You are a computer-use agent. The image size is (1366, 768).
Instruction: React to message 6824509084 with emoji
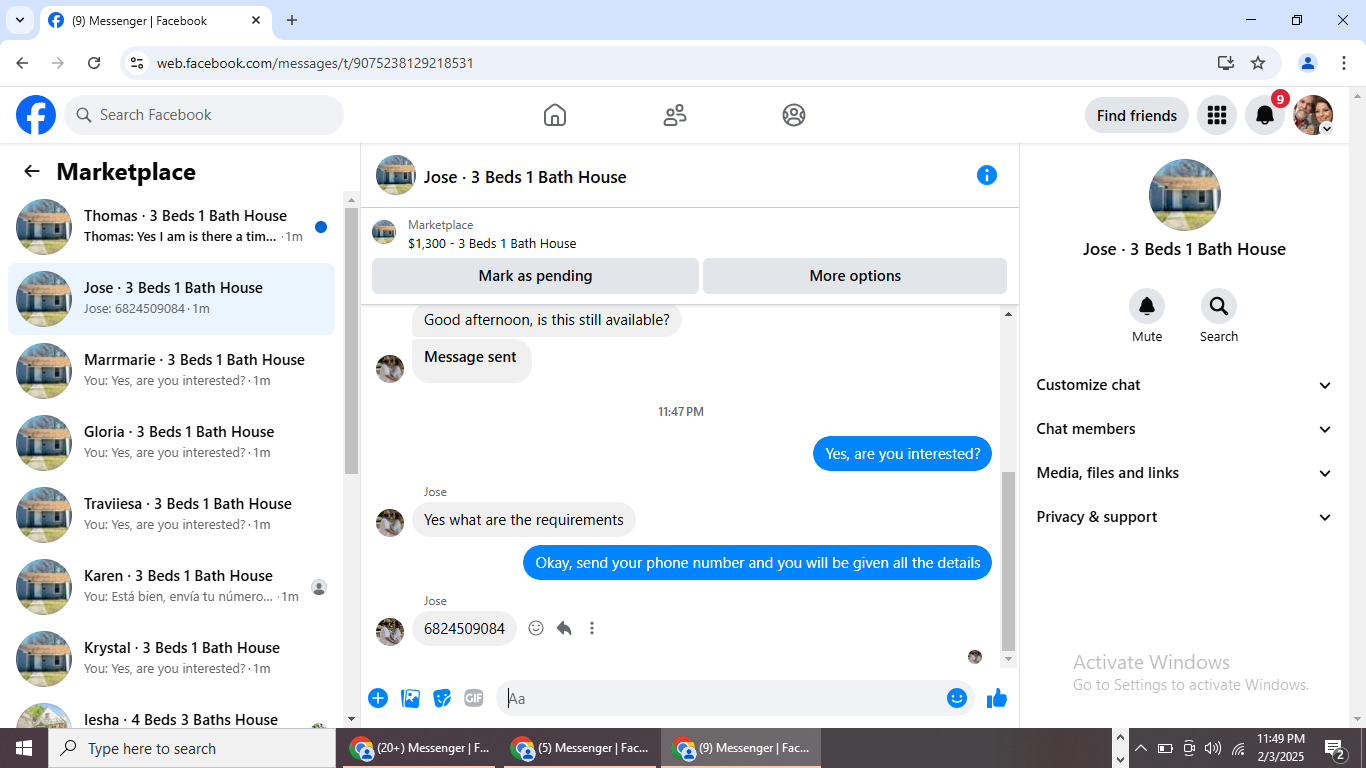pyautogui.click(x=536, y=628)
